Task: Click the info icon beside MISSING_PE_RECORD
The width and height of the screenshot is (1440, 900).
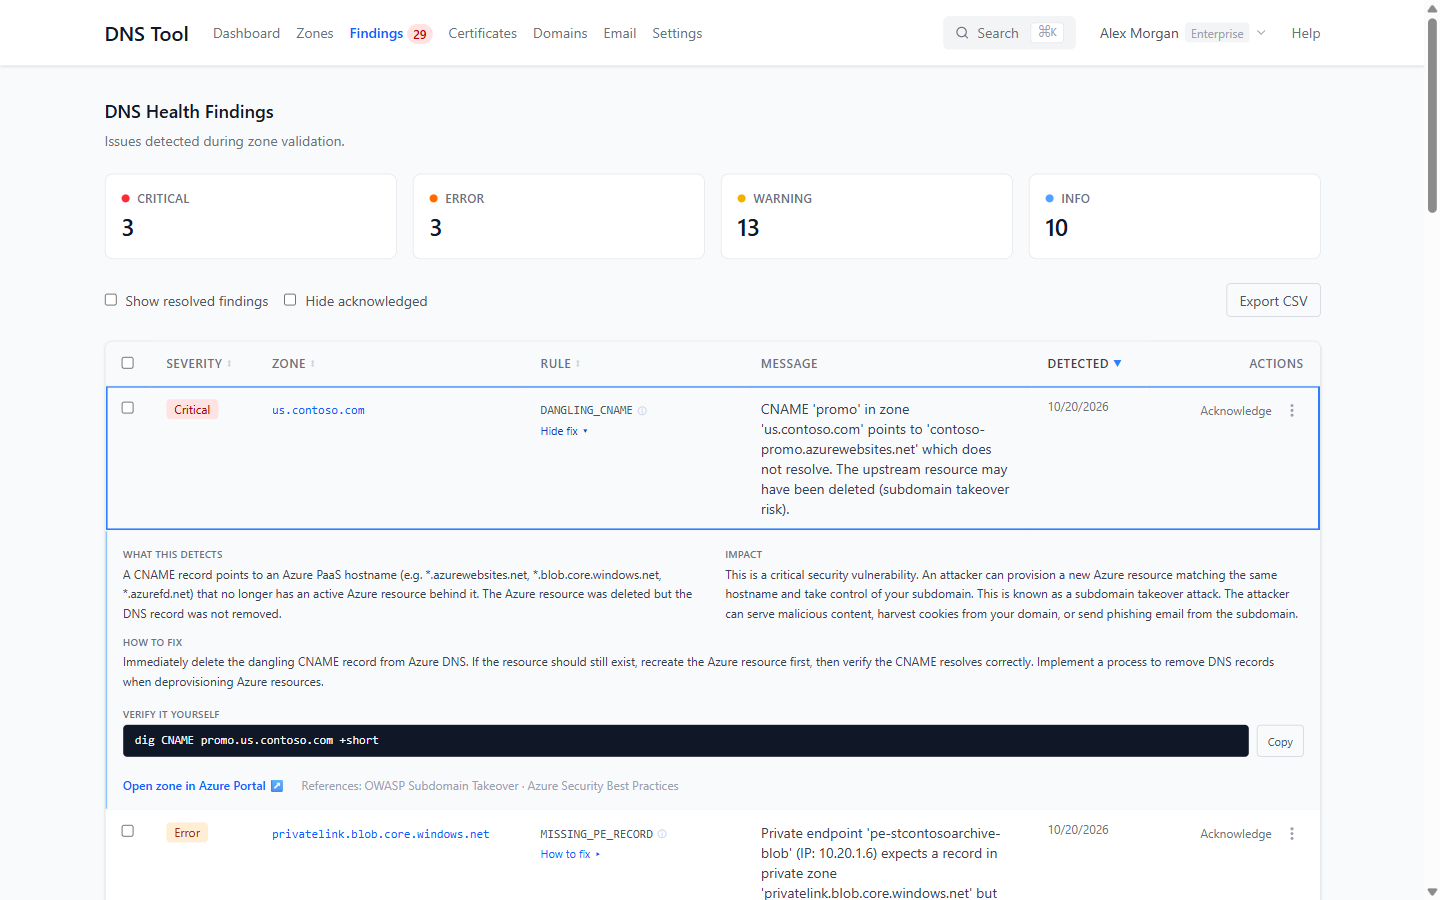Action: pyautogui.click(x=662, y=834)
